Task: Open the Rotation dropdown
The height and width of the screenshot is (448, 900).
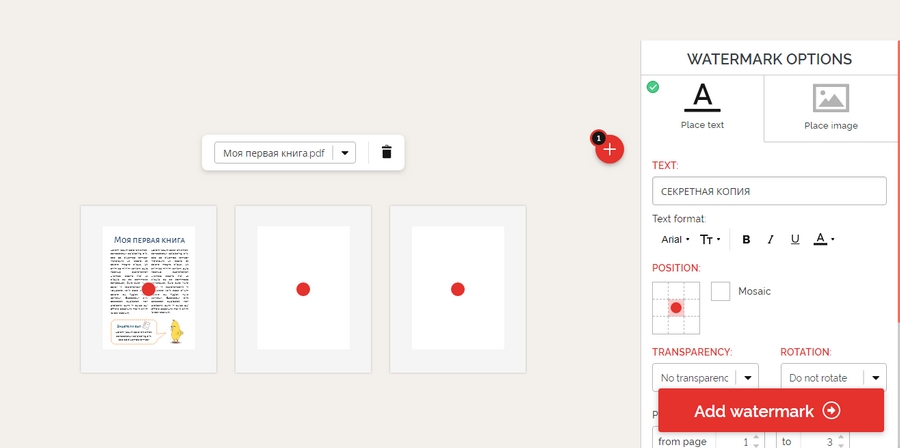Action: [x=833, y=377]
